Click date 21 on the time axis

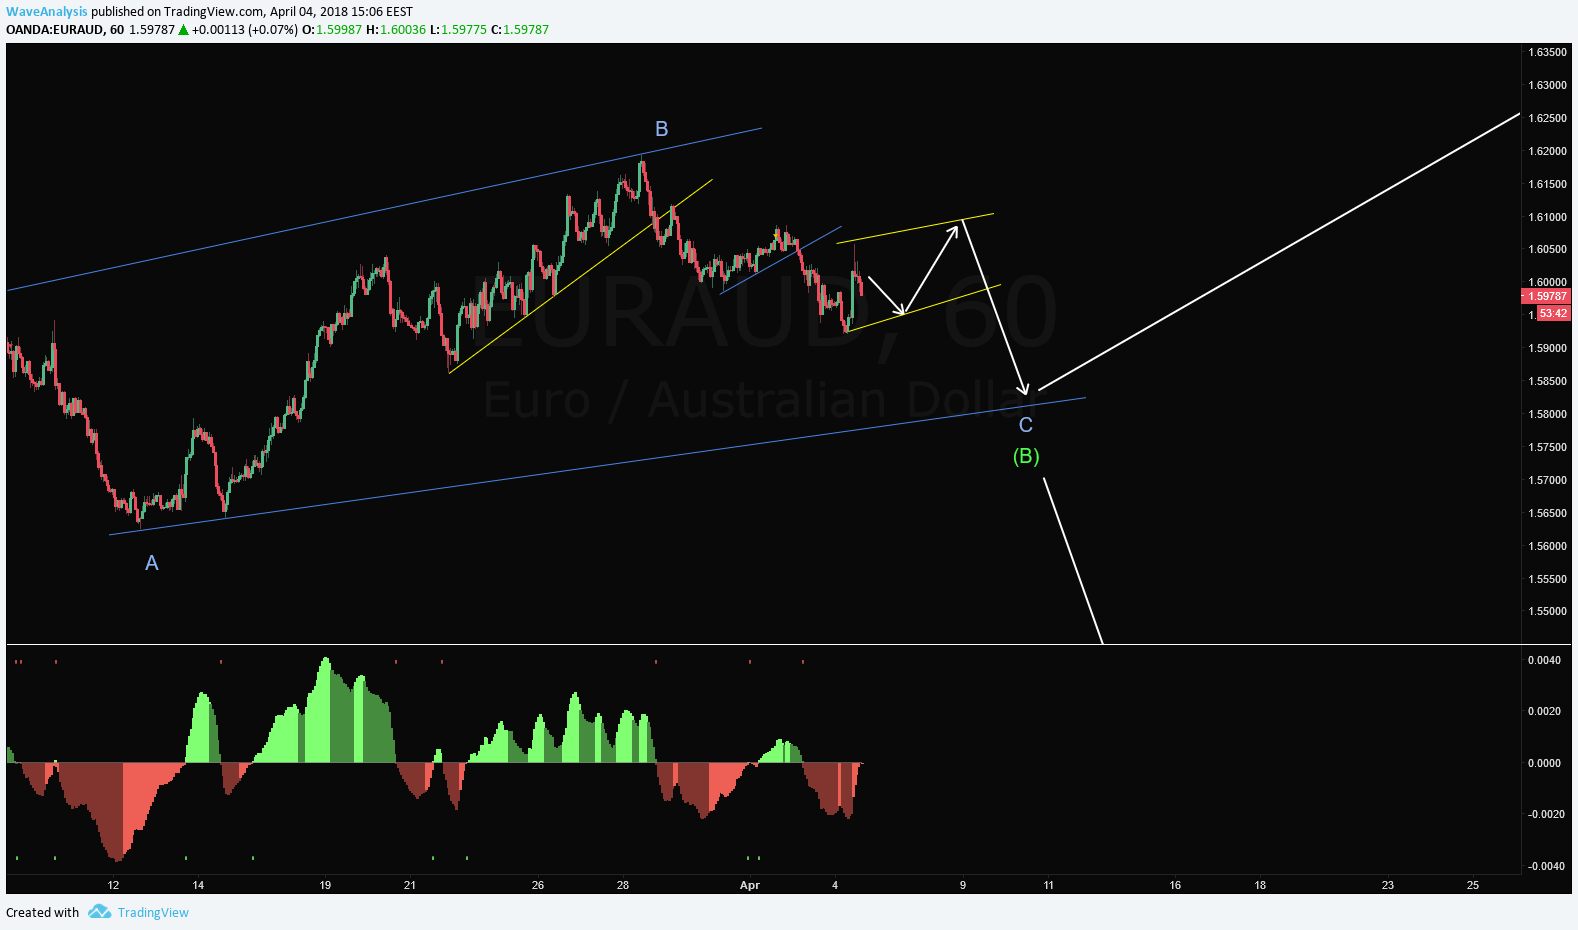[x=410, y=885]
